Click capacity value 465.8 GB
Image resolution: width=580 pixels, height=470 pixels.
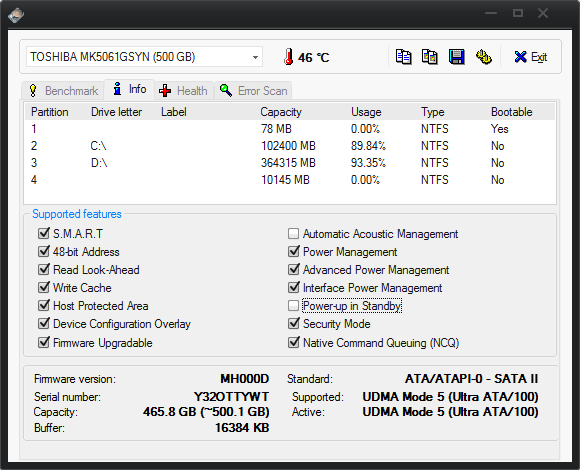pos(206,412)
